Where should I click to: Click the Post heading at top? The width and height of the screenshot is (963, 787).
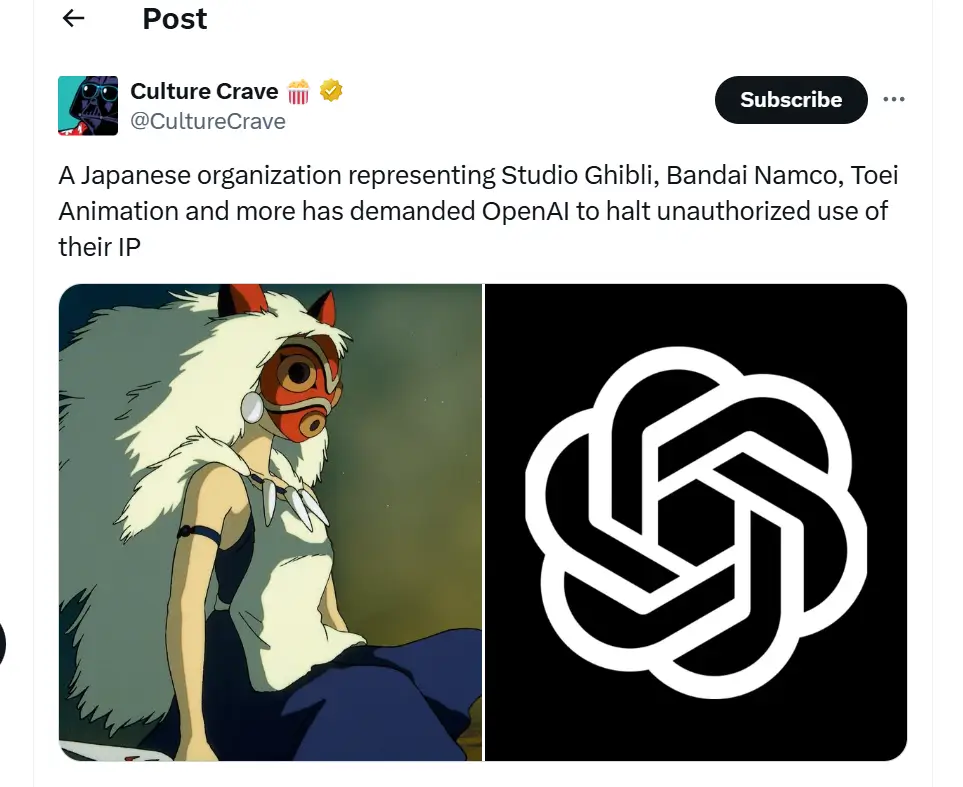174,19
